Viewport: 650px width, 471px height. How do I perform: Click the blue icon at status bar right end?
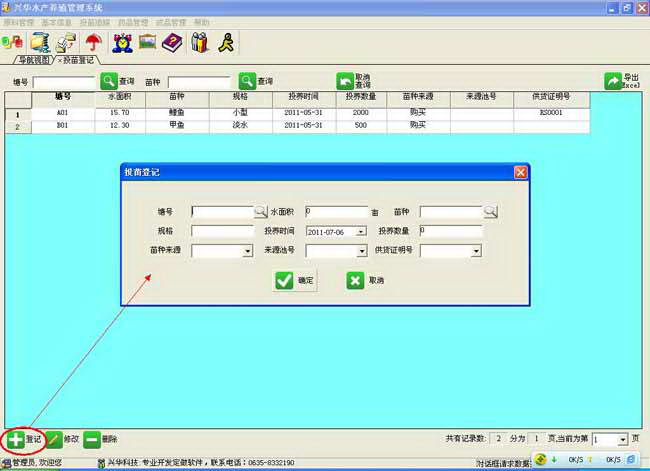(631, 459)
